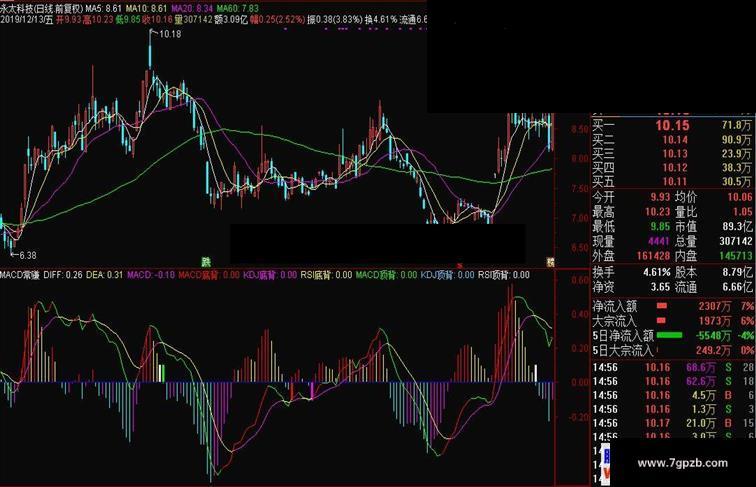Click the date 2019/12/13/五 in header

(x=27, y=20)
